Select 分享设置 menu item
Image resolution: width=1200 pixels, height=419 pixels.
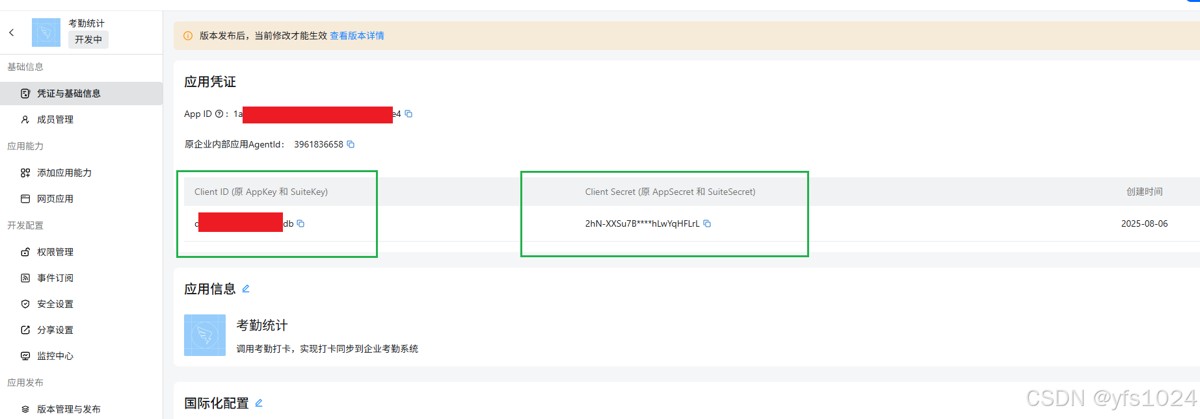point(54,329)
